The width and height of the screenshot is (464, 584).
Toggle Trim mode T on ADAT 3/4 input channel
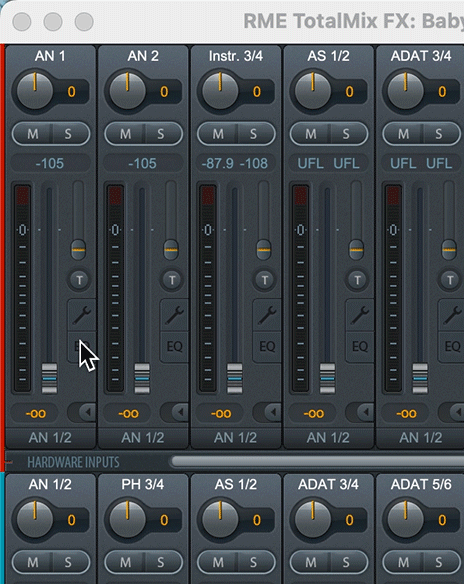pos(450,280)
